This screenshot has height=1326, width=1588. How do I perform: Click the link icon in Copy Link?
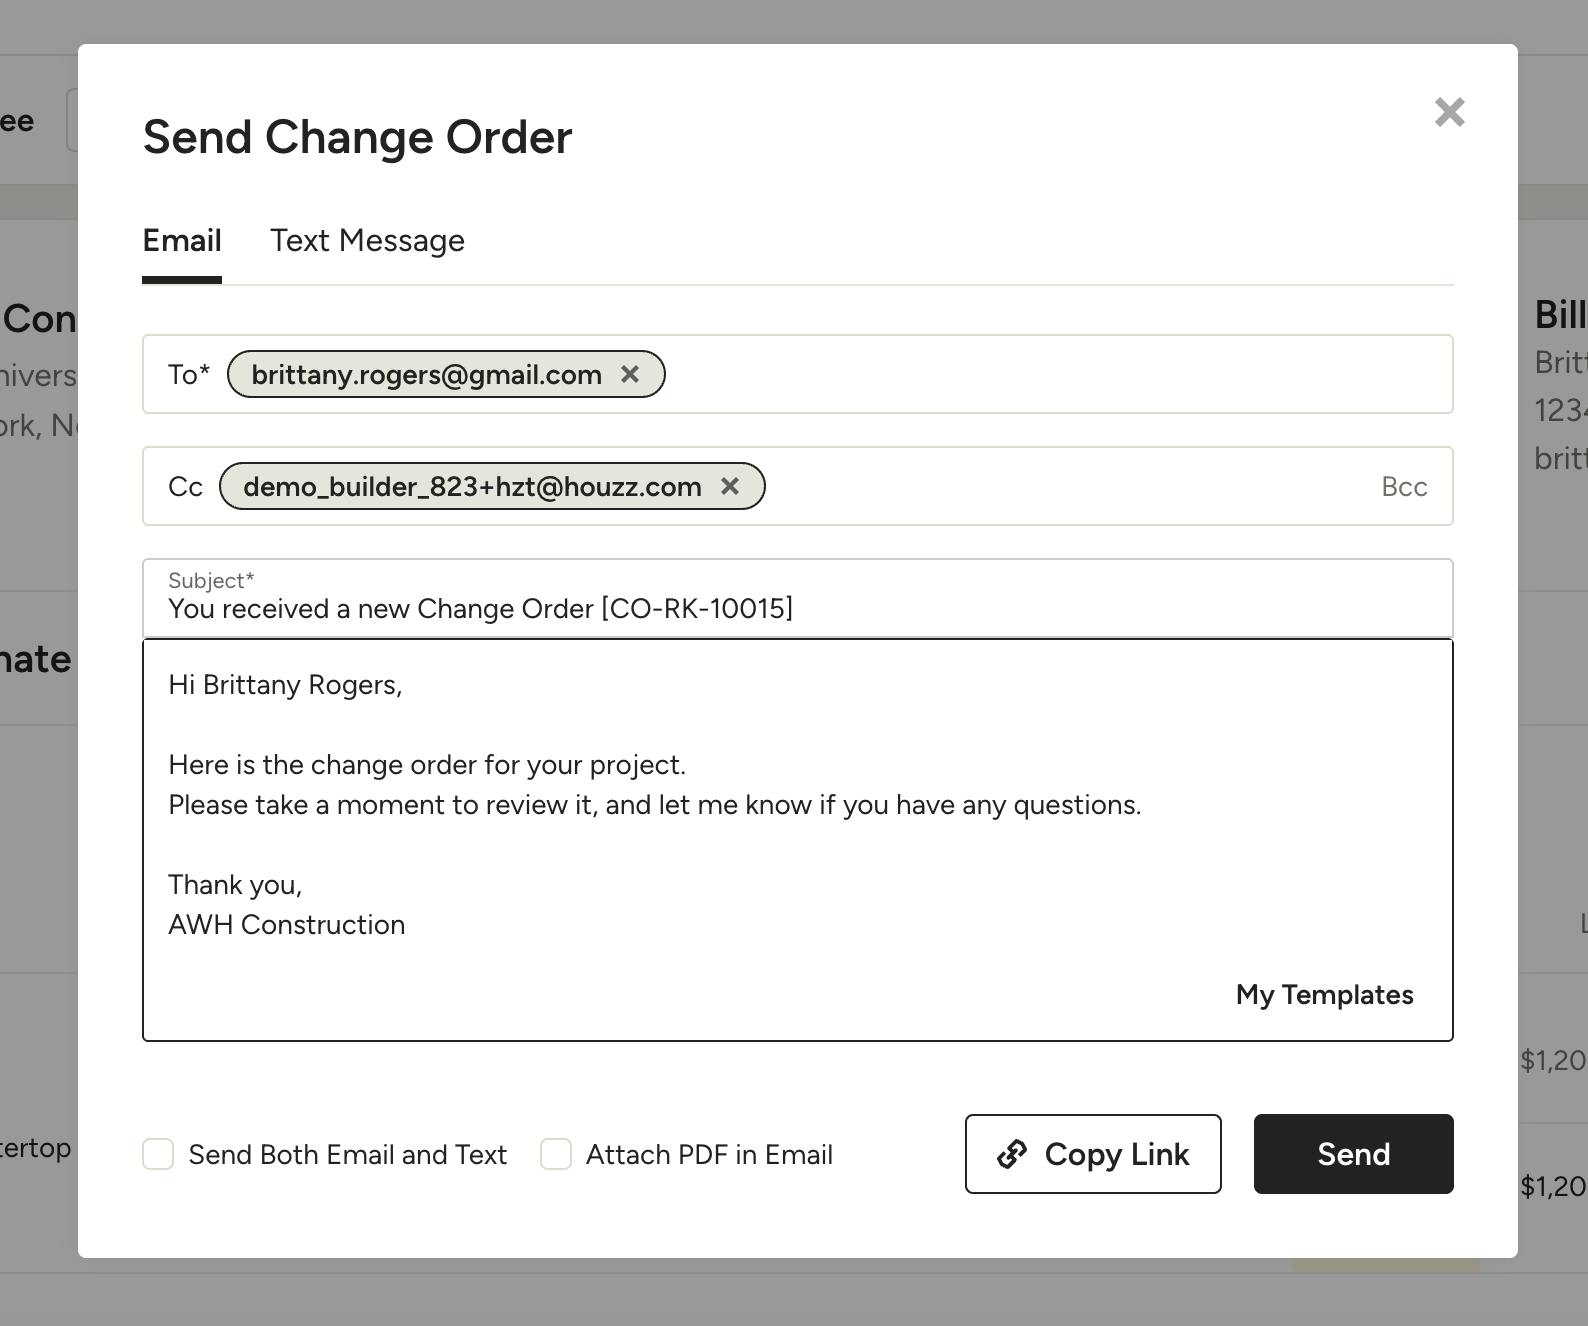tap(1012, 1154)
